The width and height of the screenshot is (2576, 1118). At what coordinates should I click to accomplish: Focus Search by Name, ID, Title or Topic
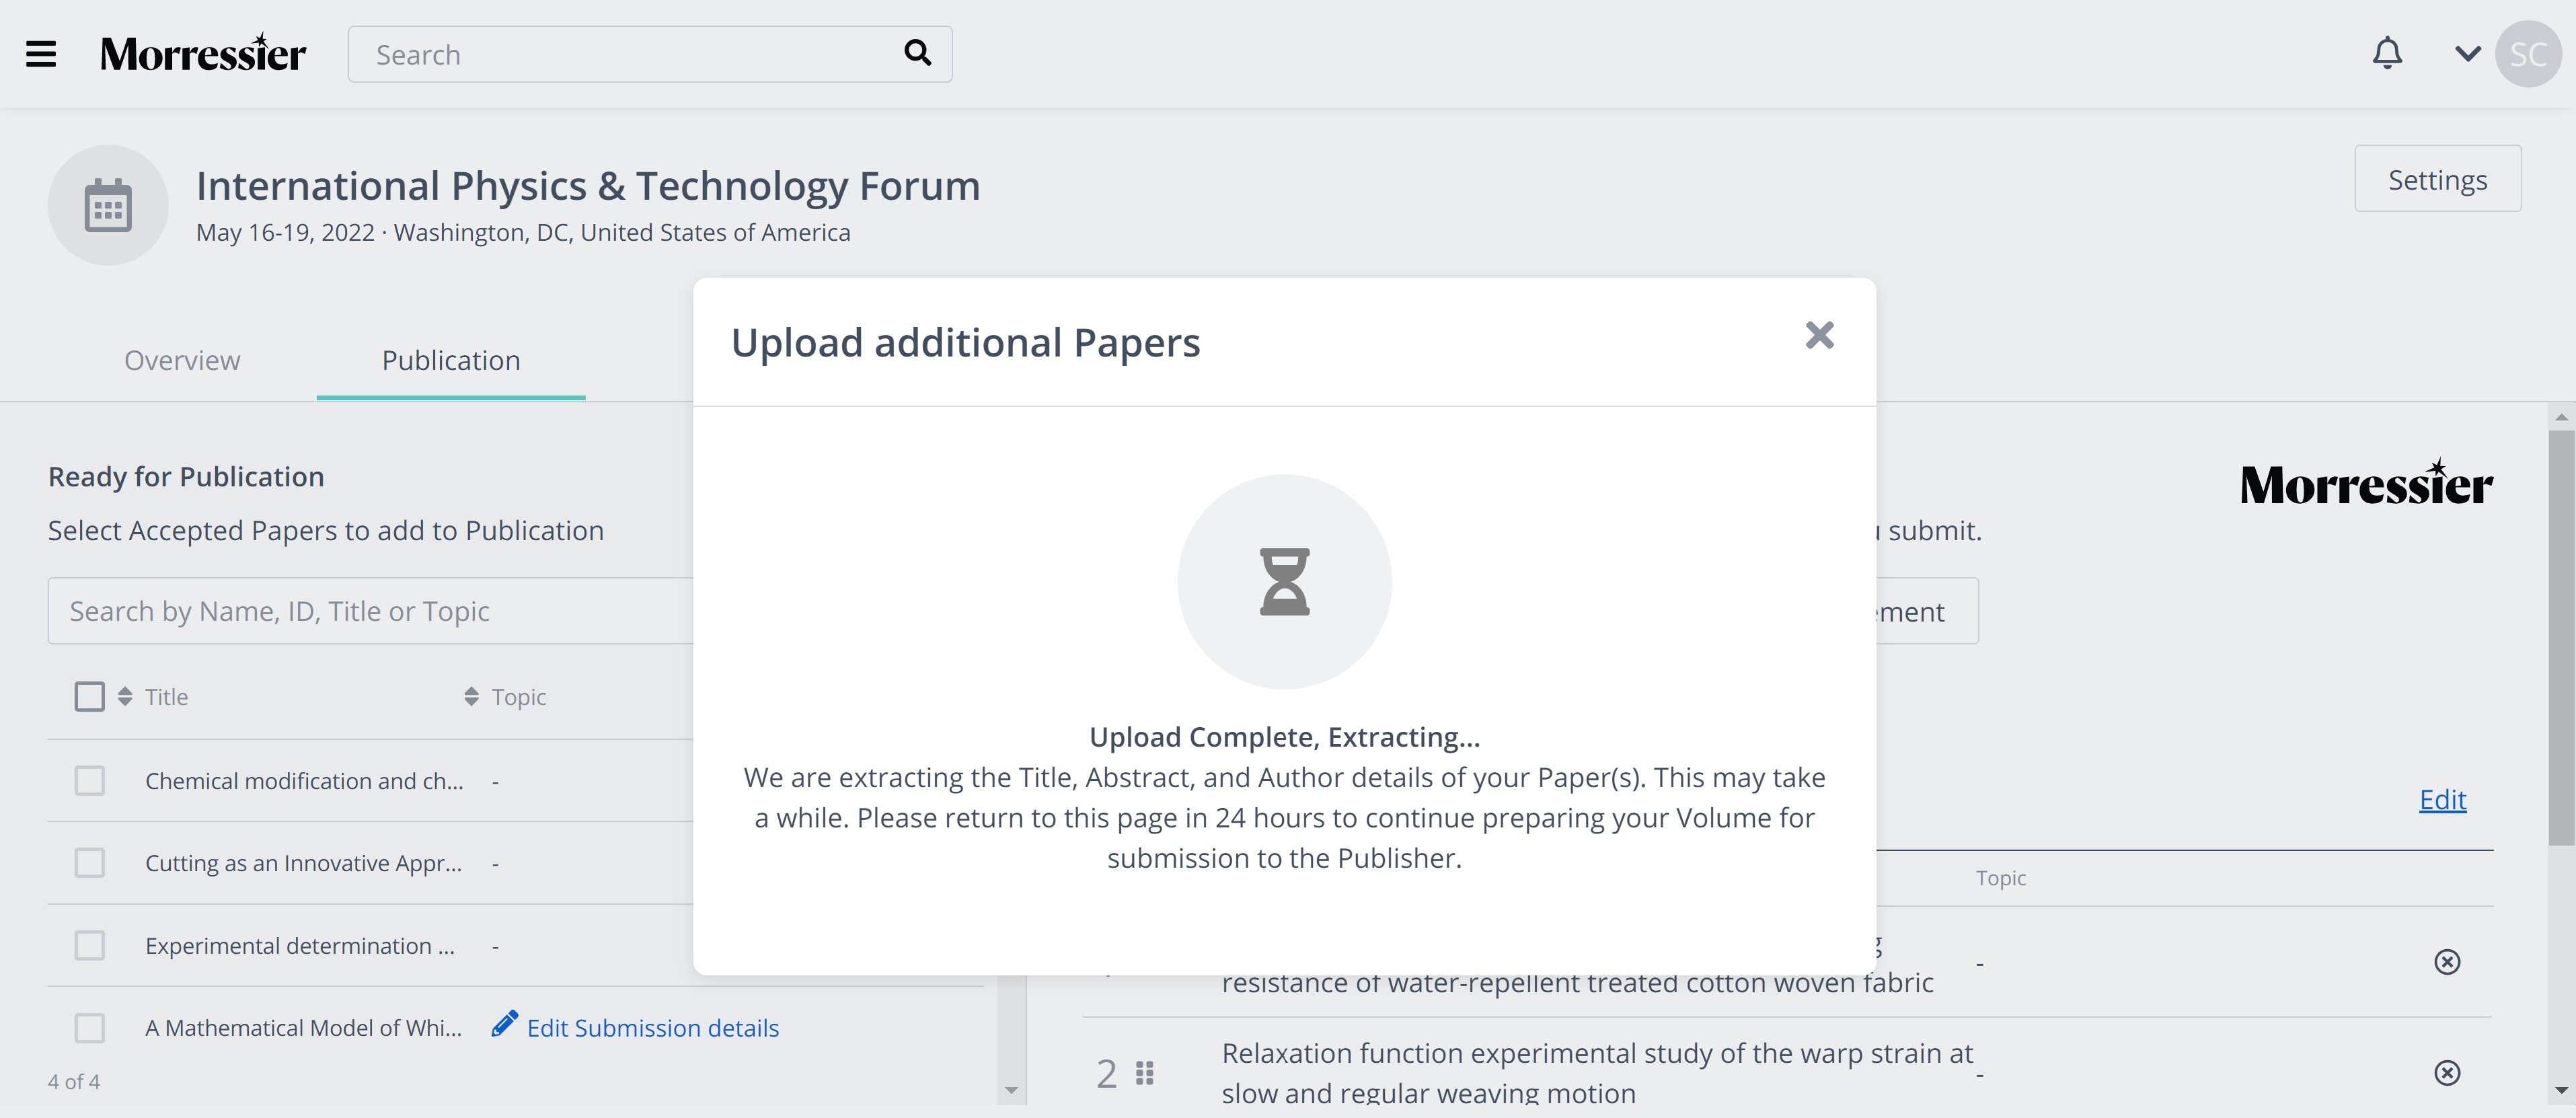pos(370,611)
